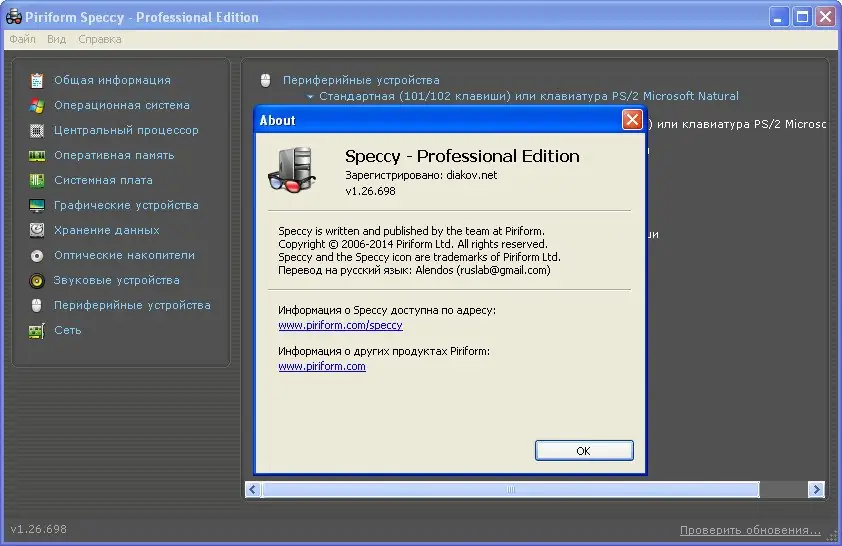Screen dimensions: 842x546
Task: Show the Оперативная память section
Action: 114,155
